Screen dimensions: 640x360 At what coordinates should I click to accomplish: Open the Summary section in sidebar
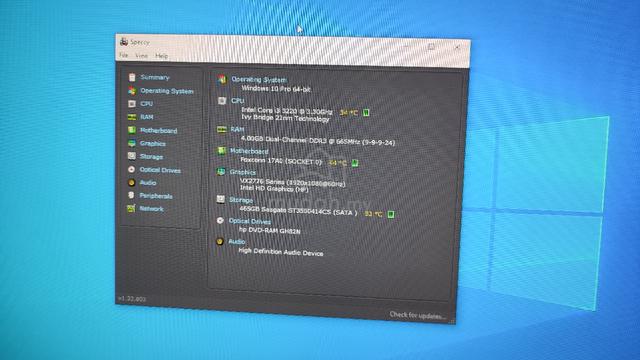click(154, 77)
